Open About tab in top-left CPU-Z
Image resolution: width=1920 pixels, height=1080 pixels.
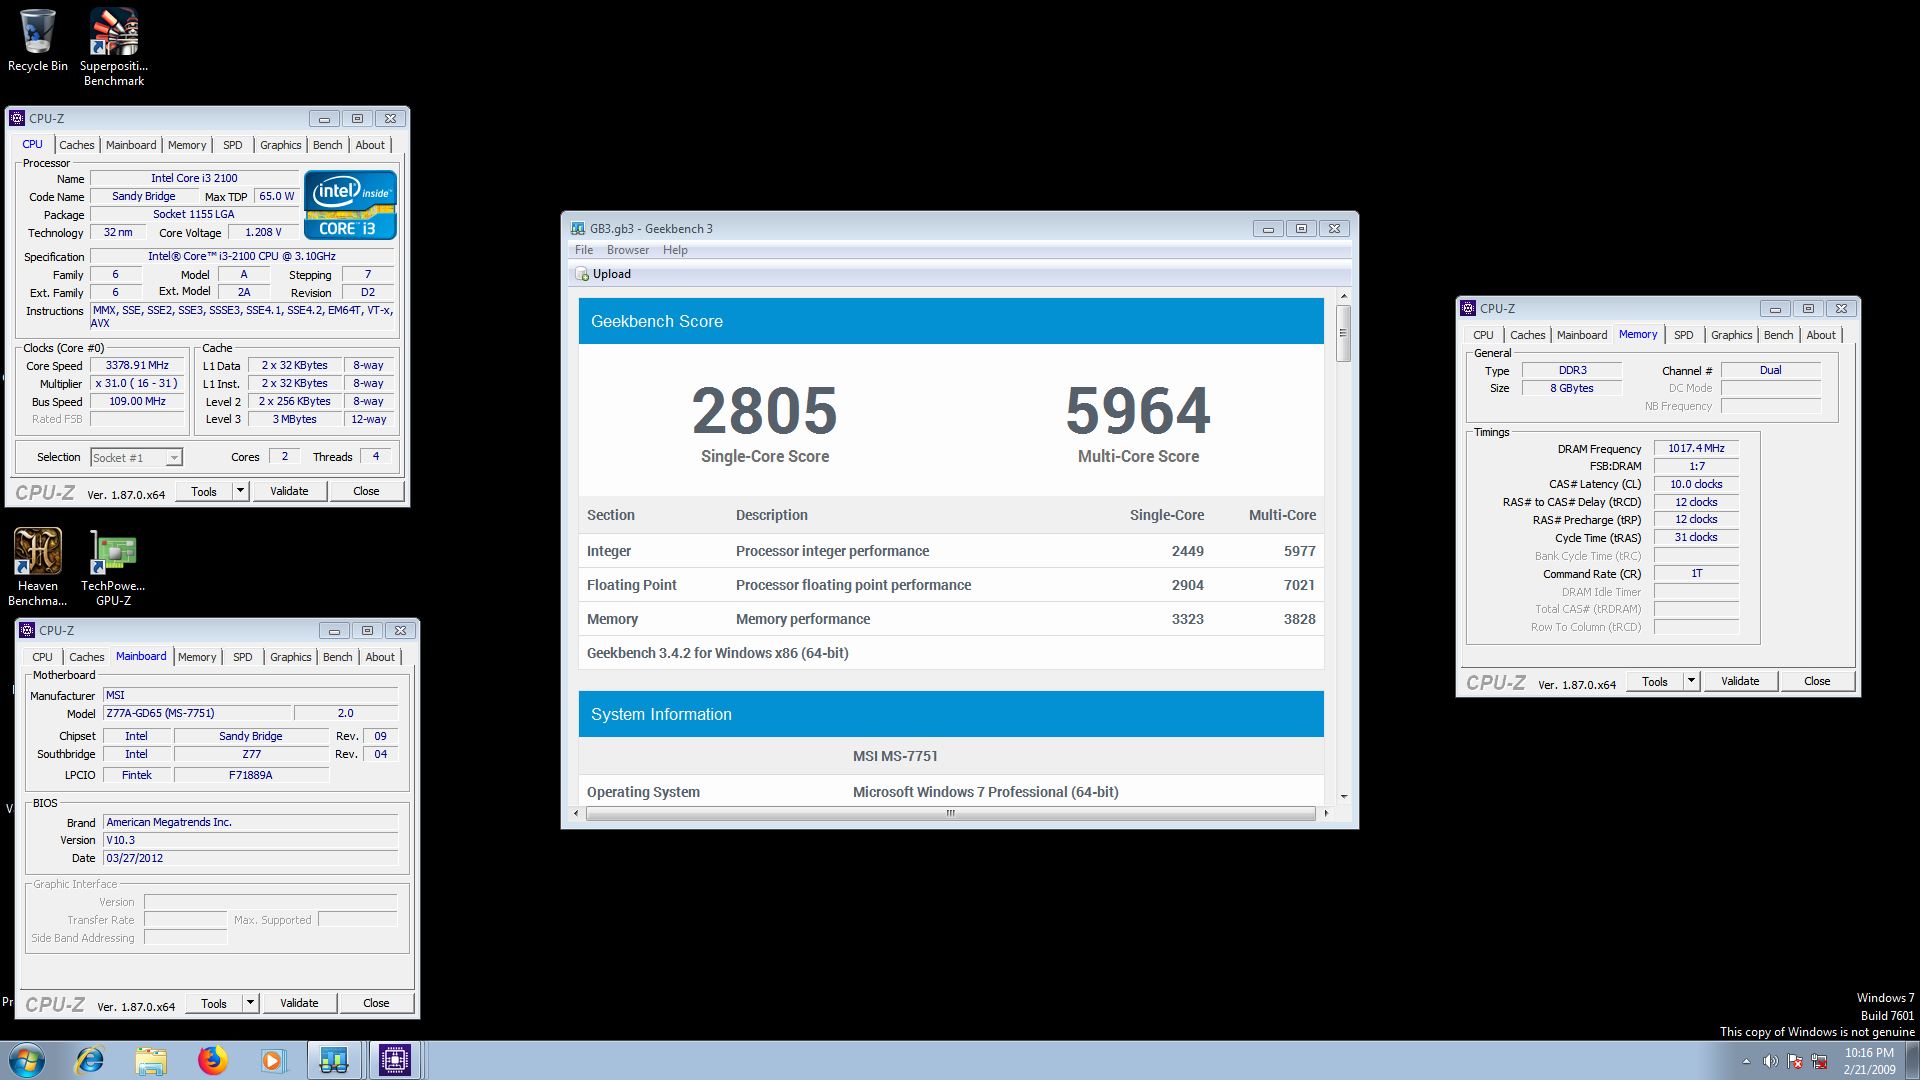tap(370, 145)
